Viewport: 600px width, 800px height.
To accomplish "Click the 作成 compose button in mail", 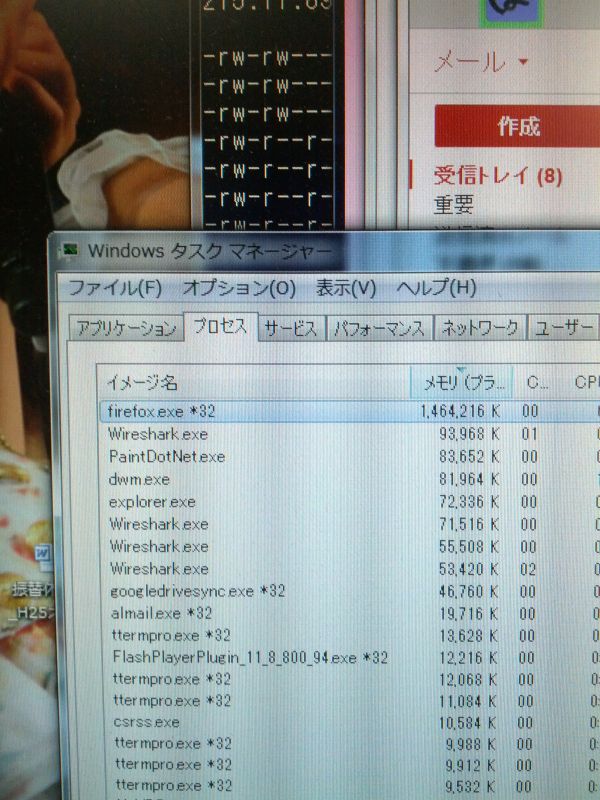I will coord(517,126).
